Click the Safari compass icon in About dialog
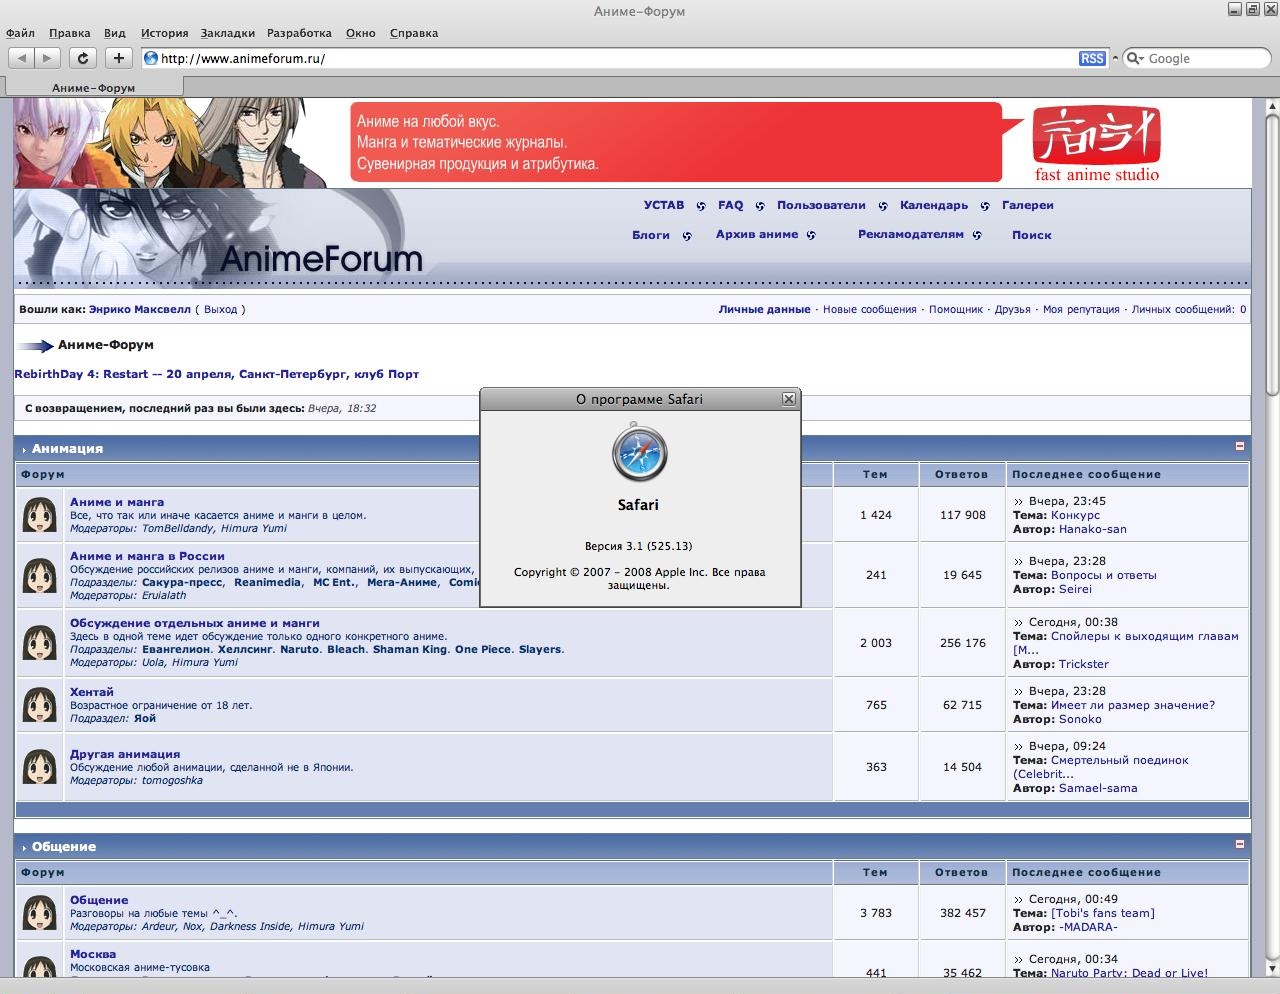The height and width of the screenshot is (994, 1280). [x=639, y=454]
